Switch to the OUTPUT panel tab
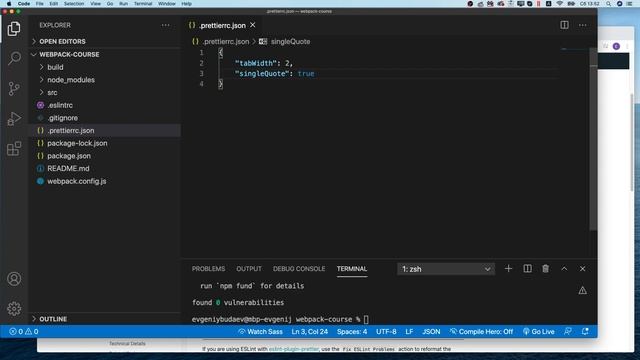This screenshot has width=640, height=360. coord(249,269)
